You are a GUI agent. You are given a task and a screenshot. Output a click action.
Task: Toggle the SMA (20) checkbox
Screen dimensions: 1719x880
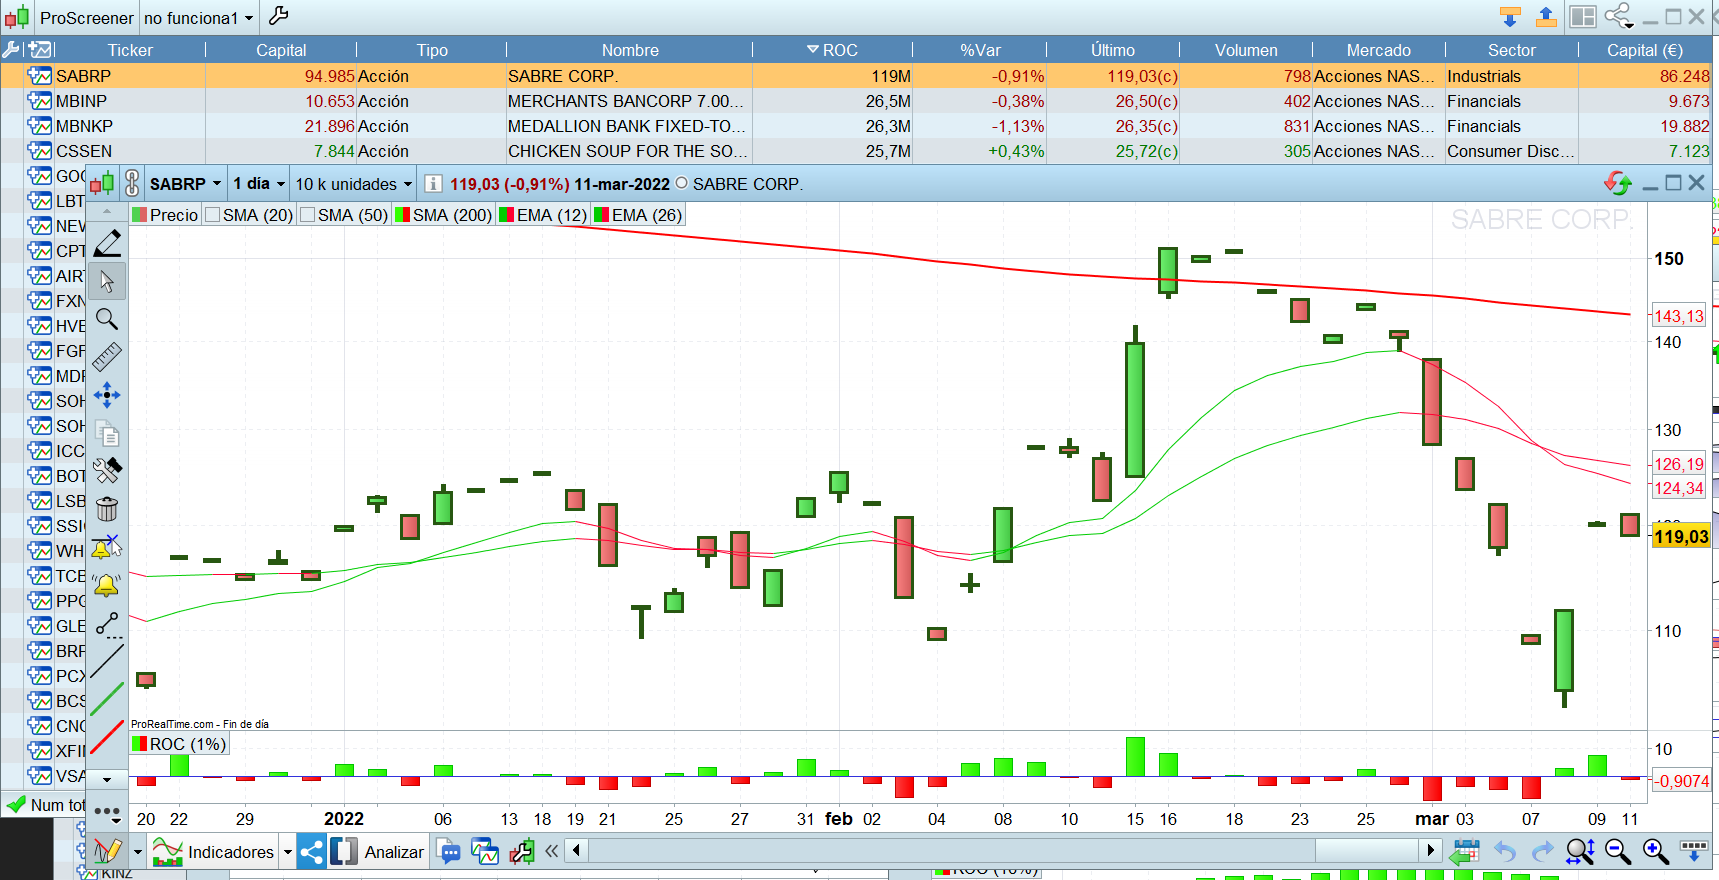[212, 215]
